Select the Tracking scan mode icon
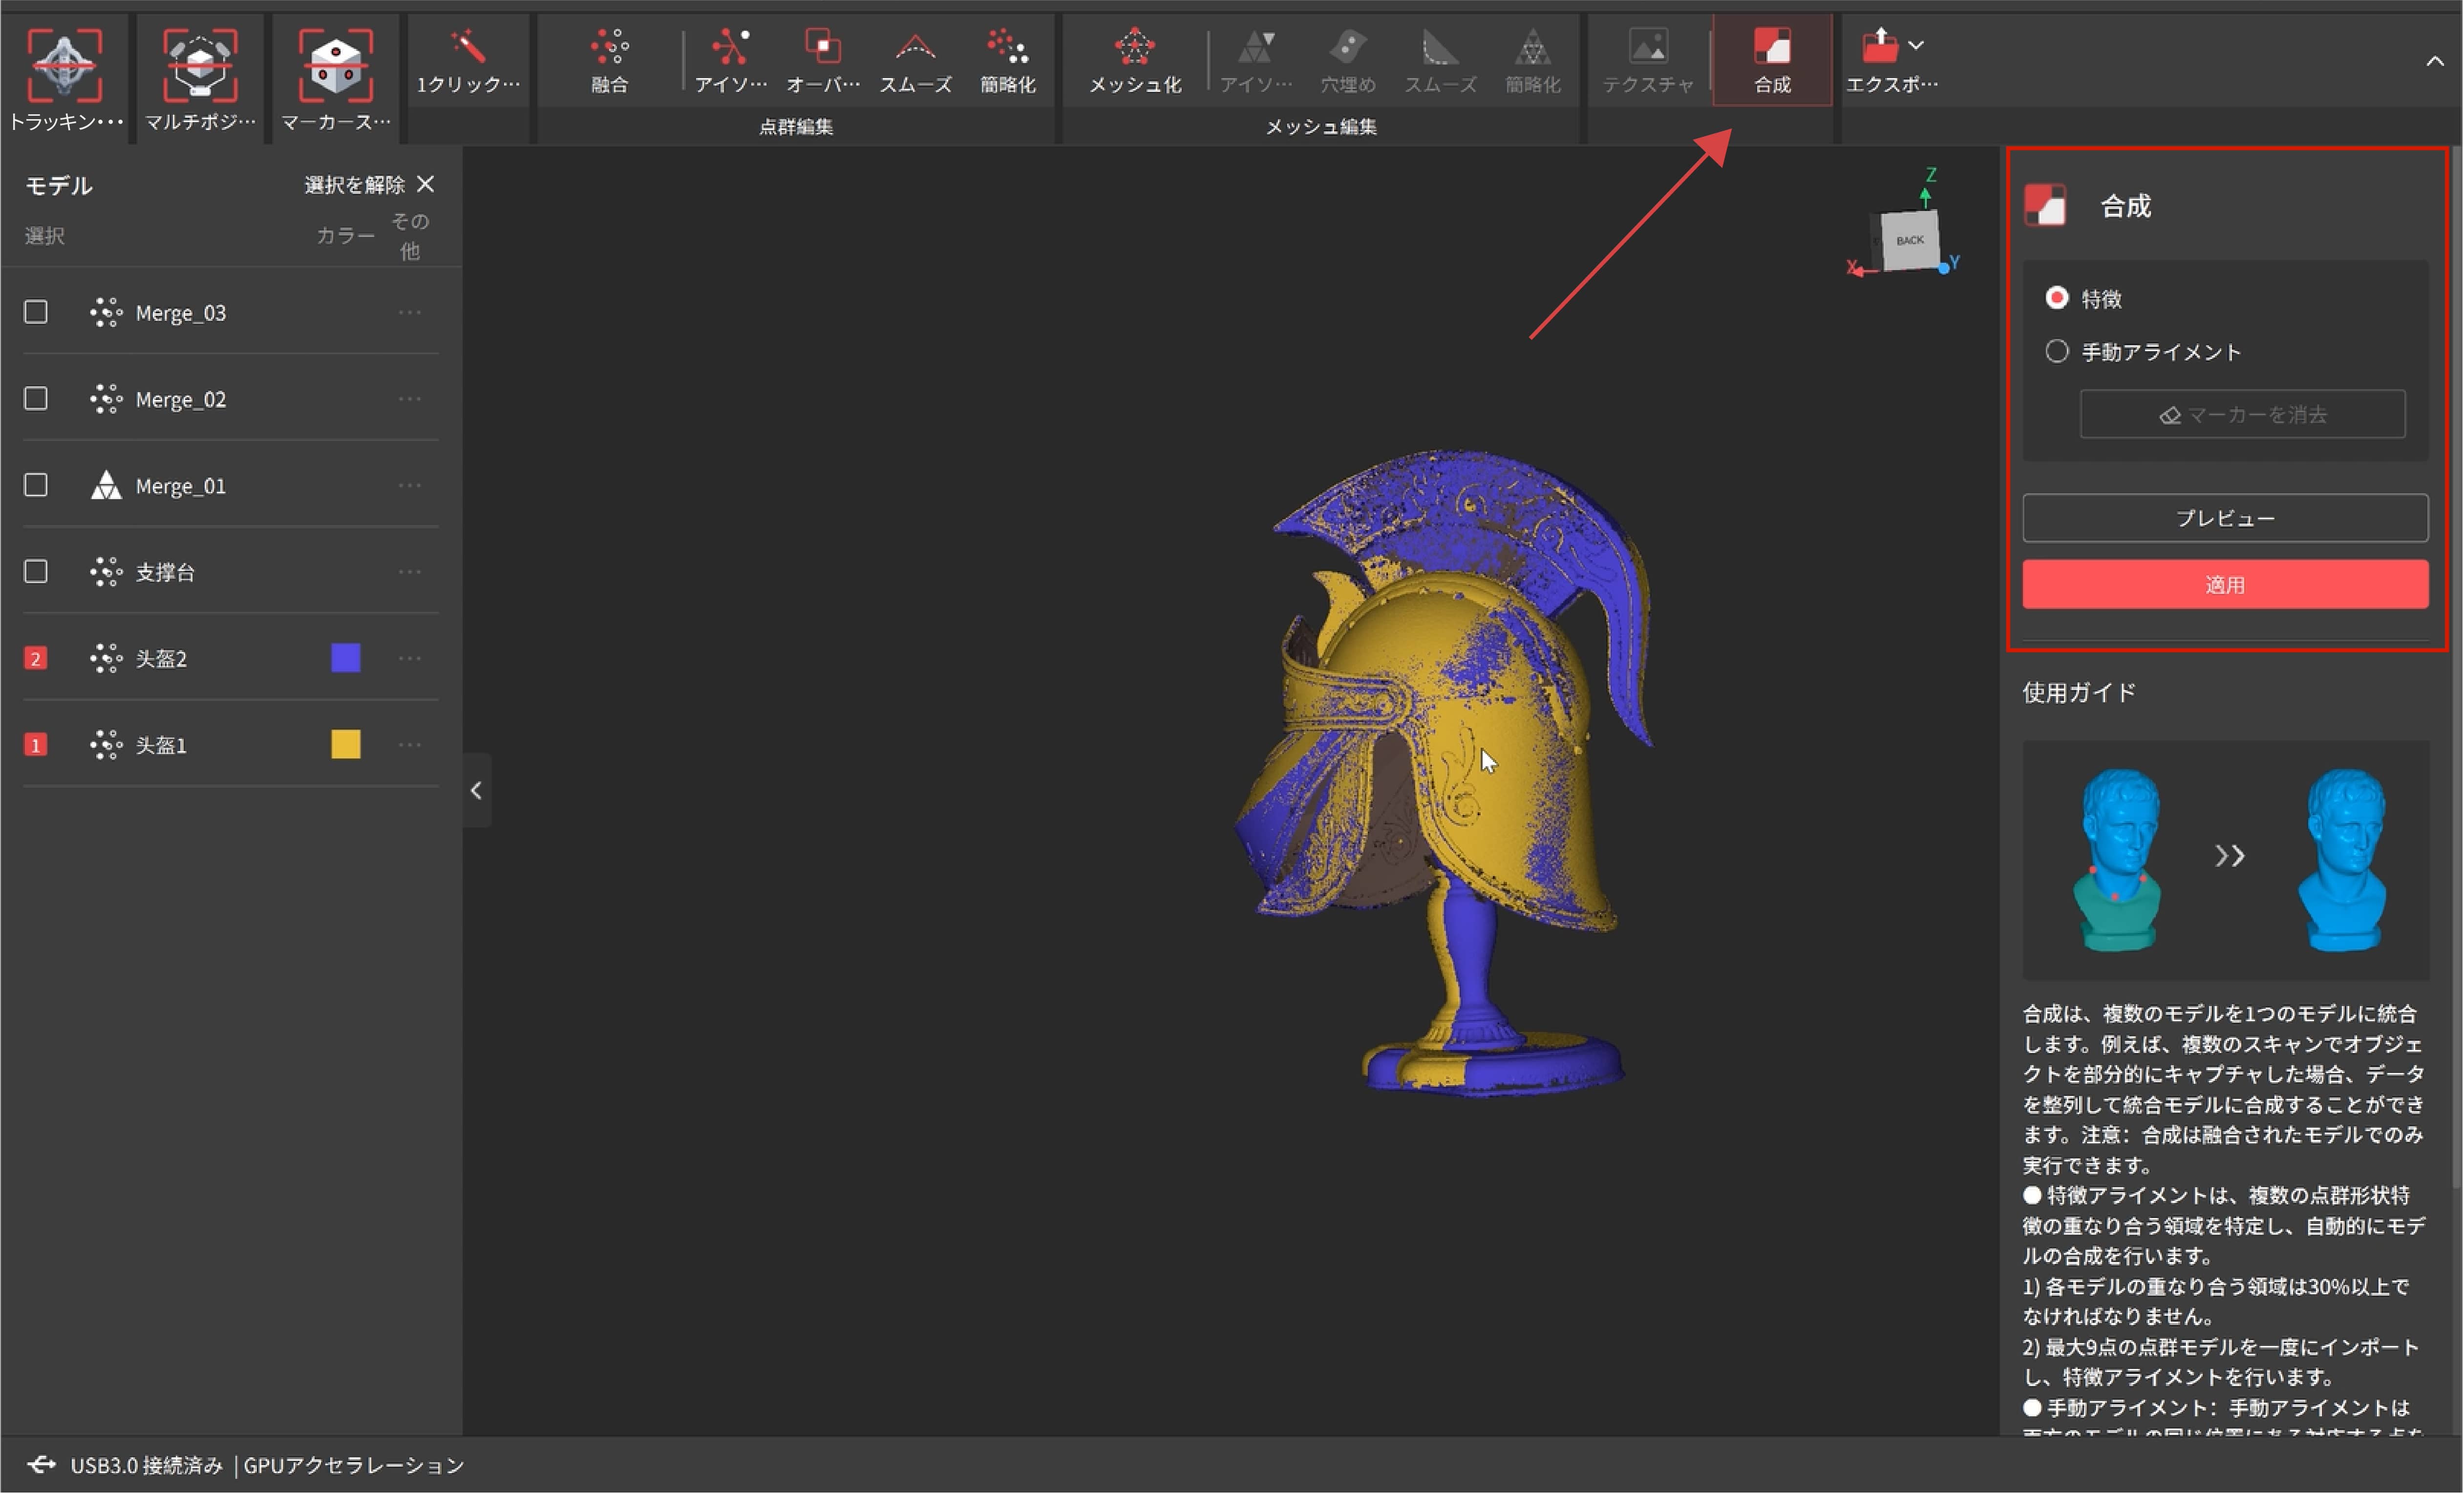This screenshot has width=2464, height=1493. click(x=64, y=66)
